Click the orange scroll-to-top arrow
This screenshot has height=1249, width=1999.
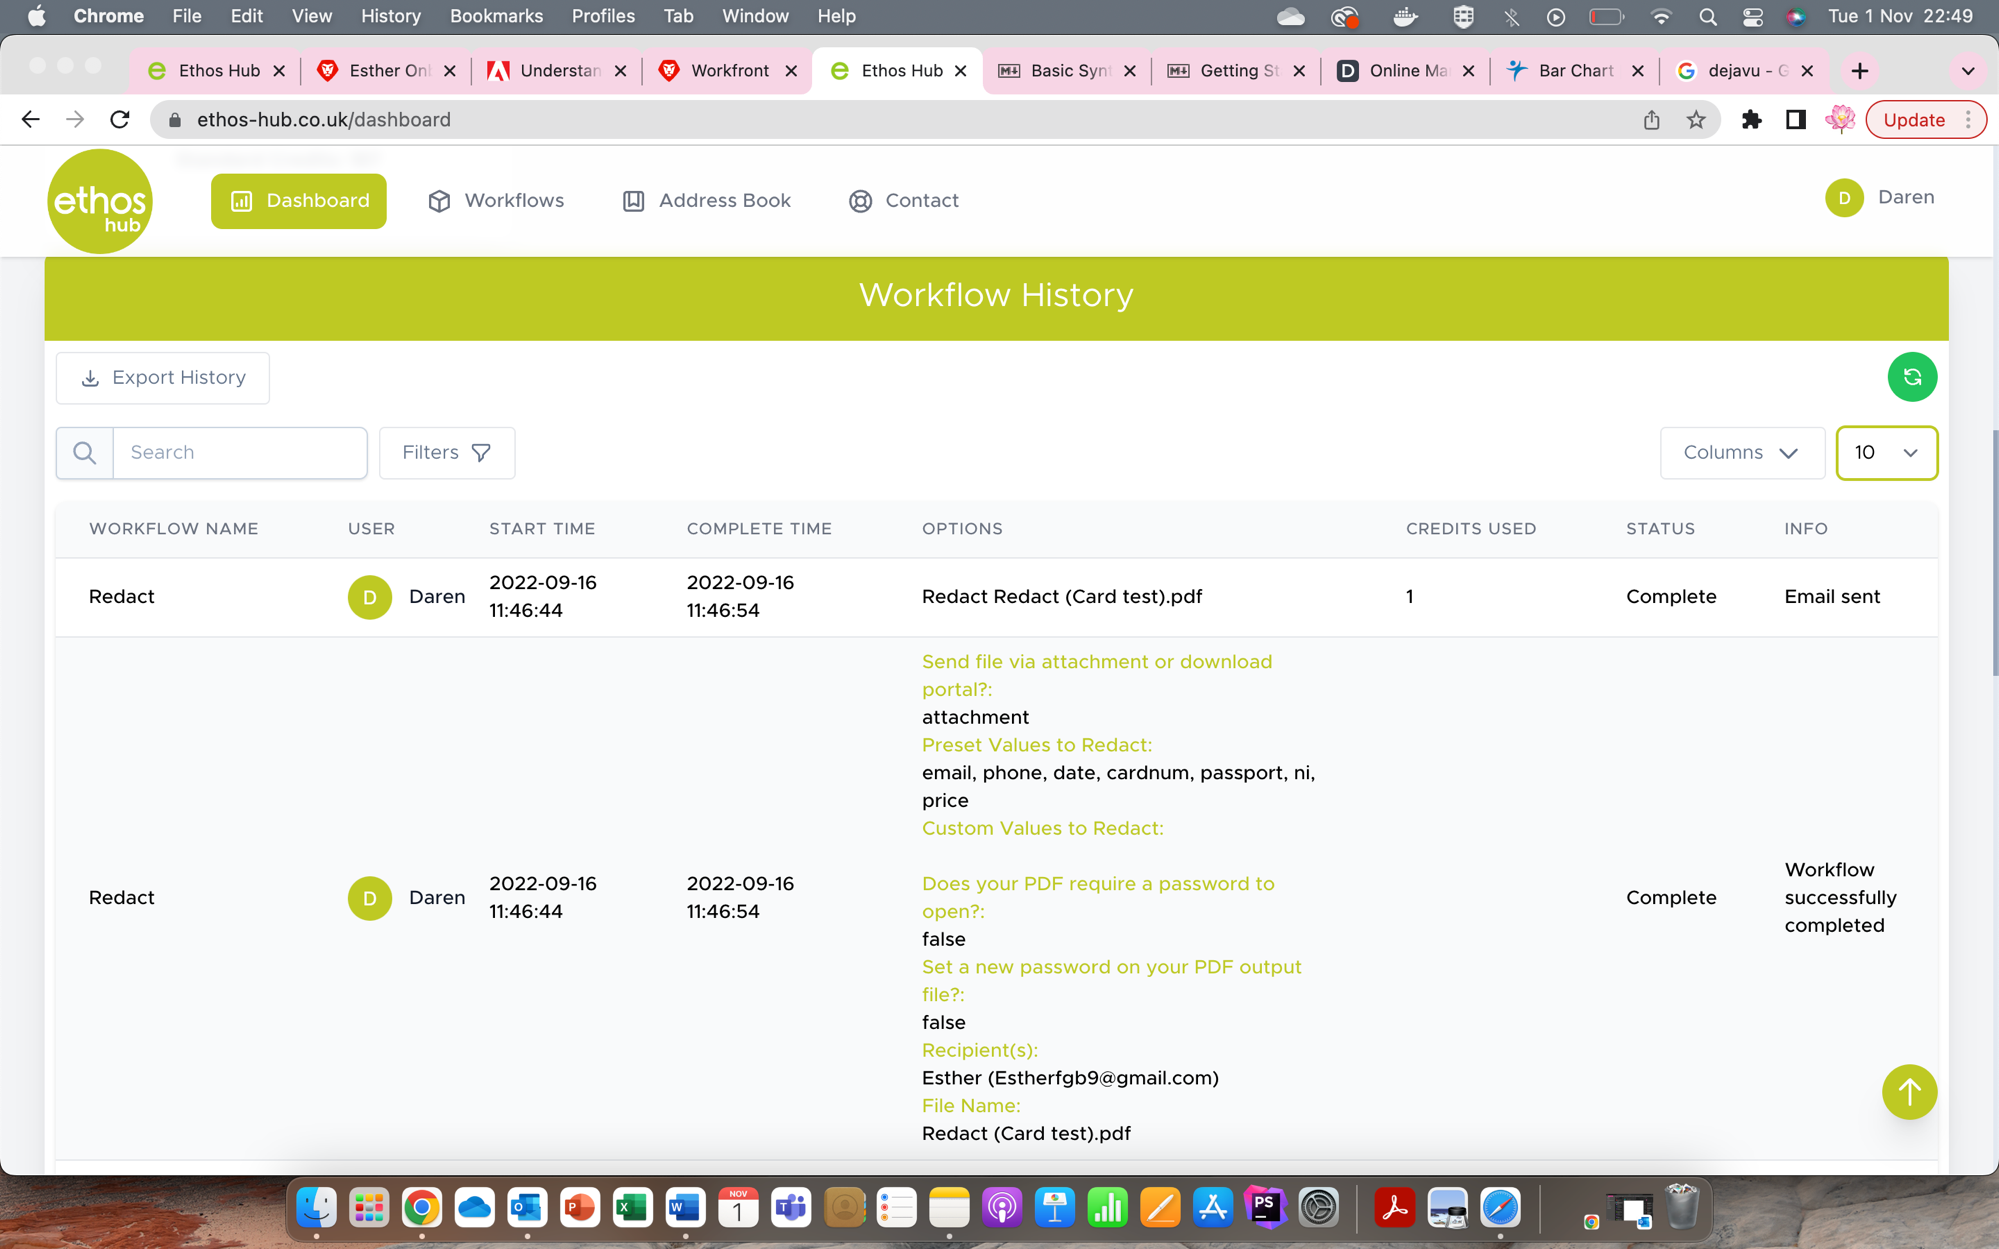tap(1908, 1092)
